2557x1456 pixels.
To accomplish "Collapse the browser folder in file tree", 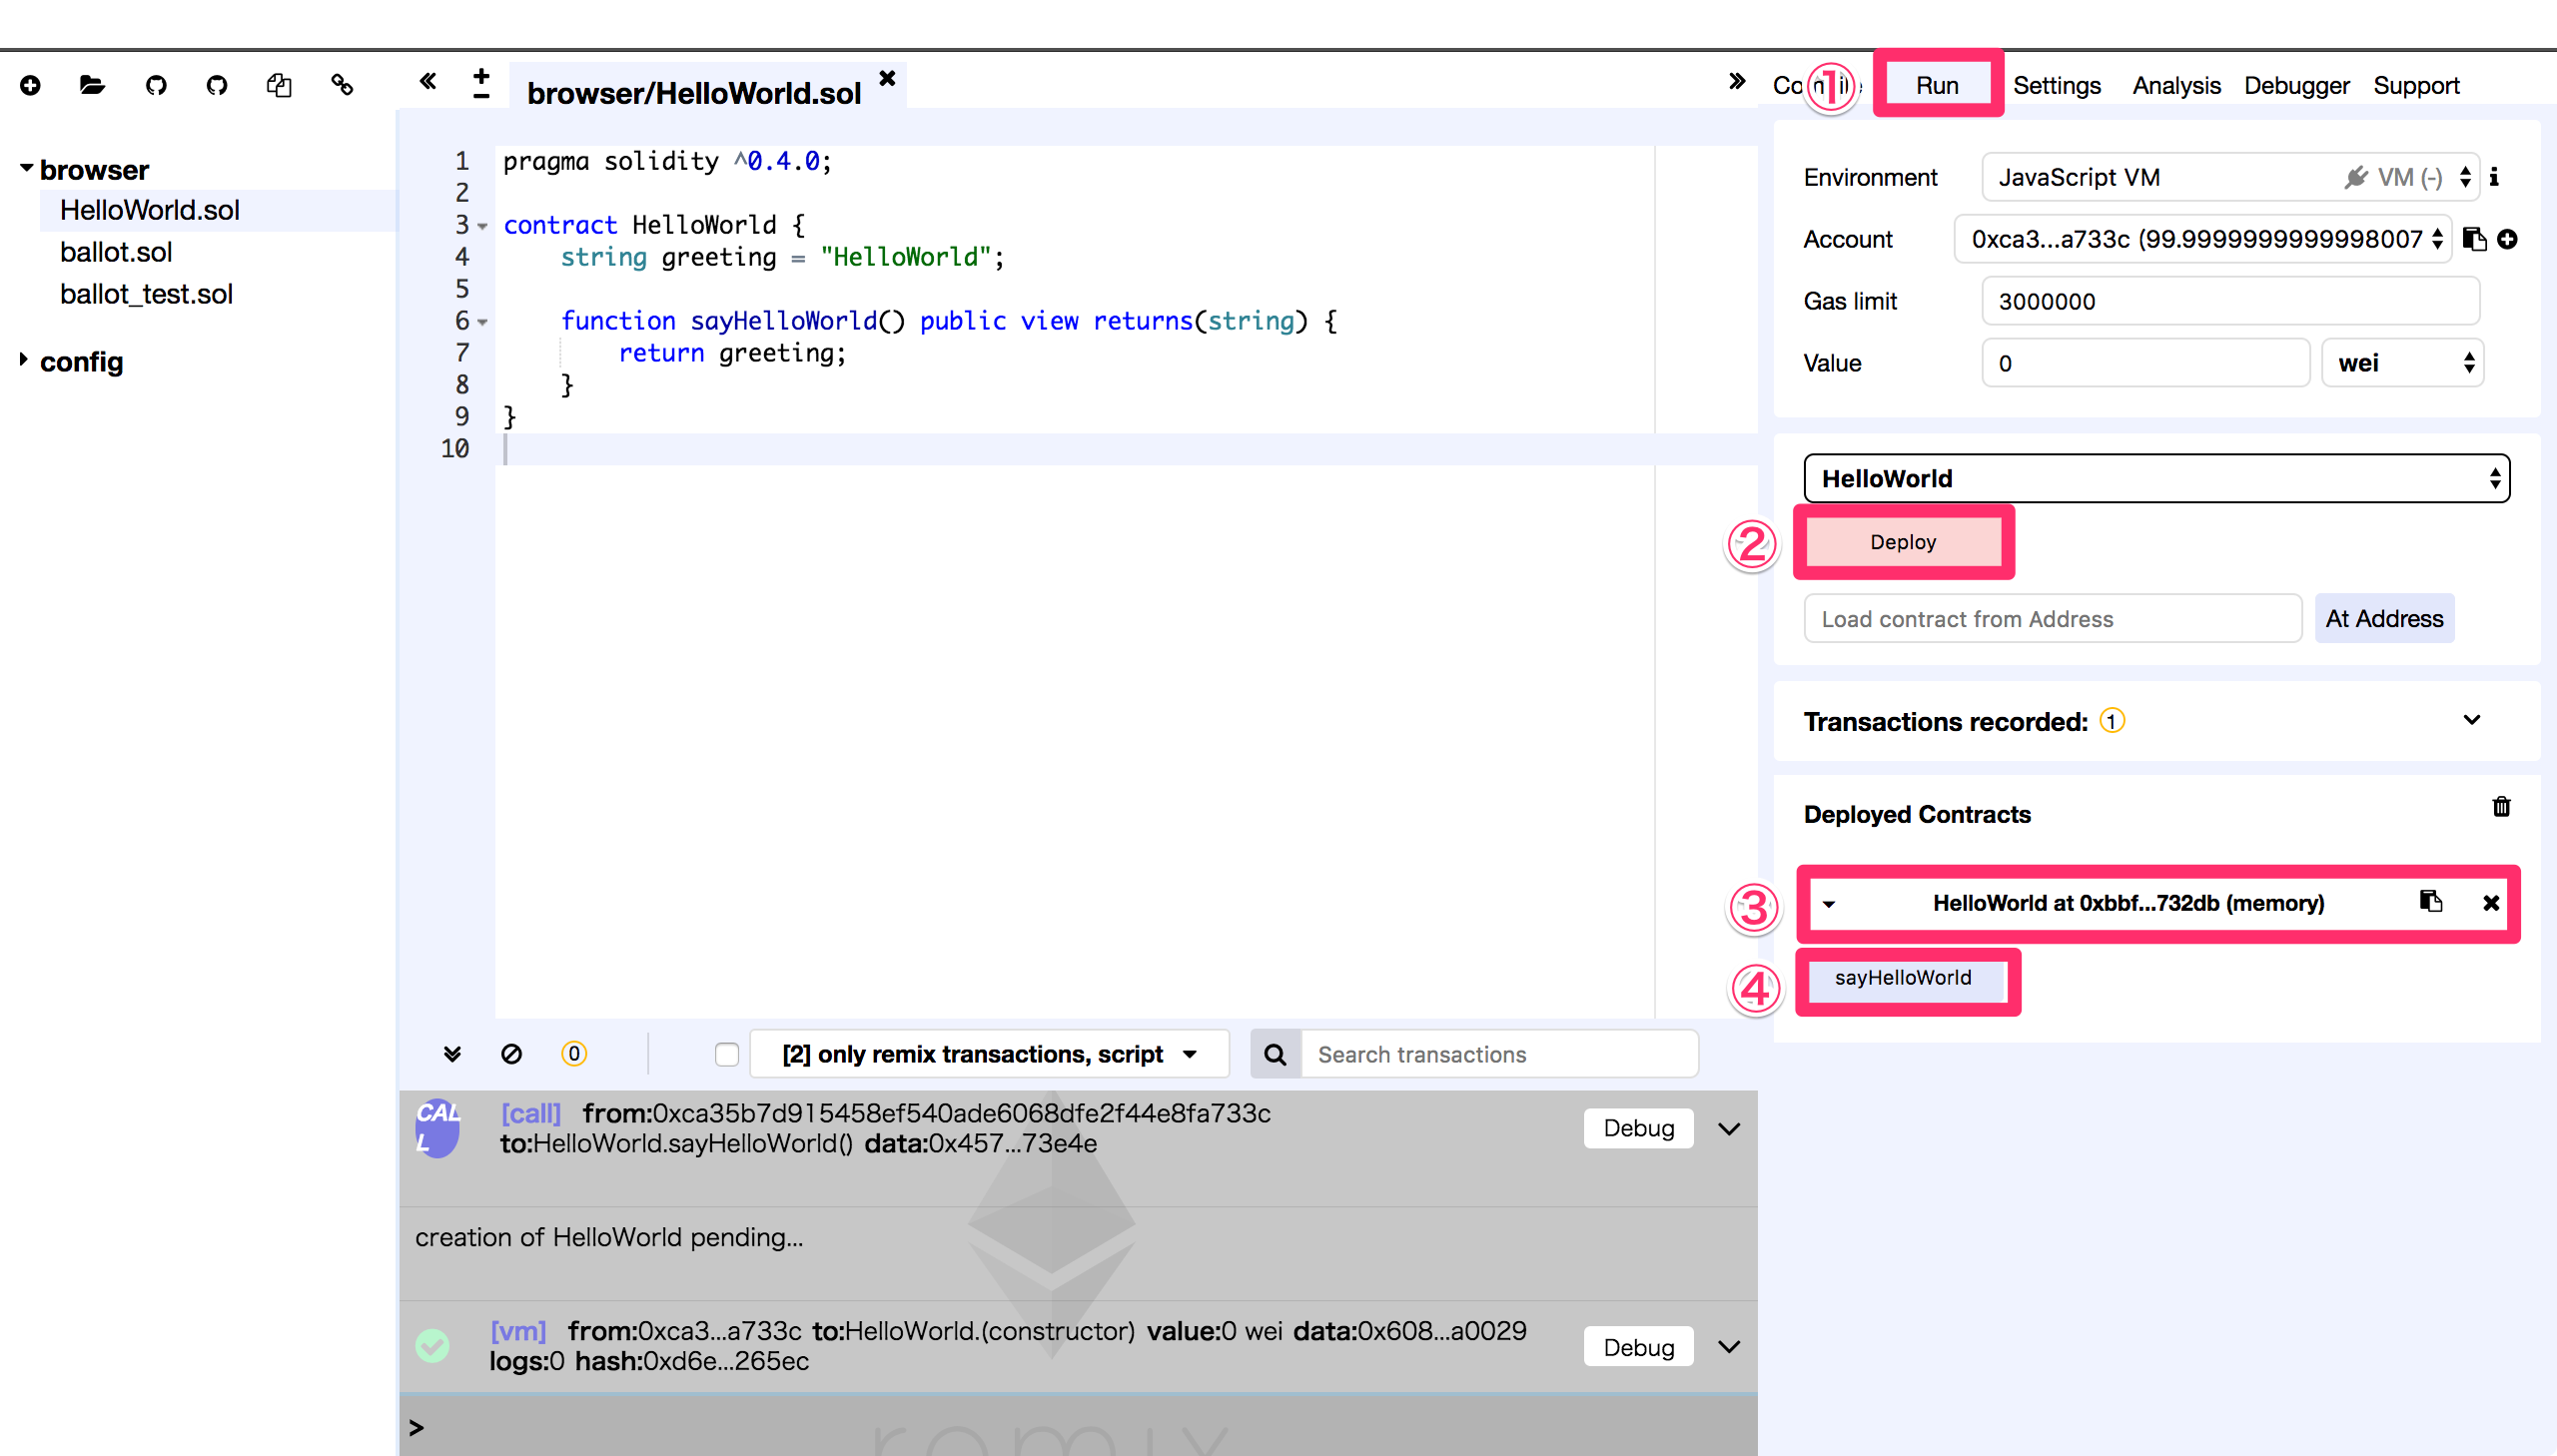I will click(27, 169).
